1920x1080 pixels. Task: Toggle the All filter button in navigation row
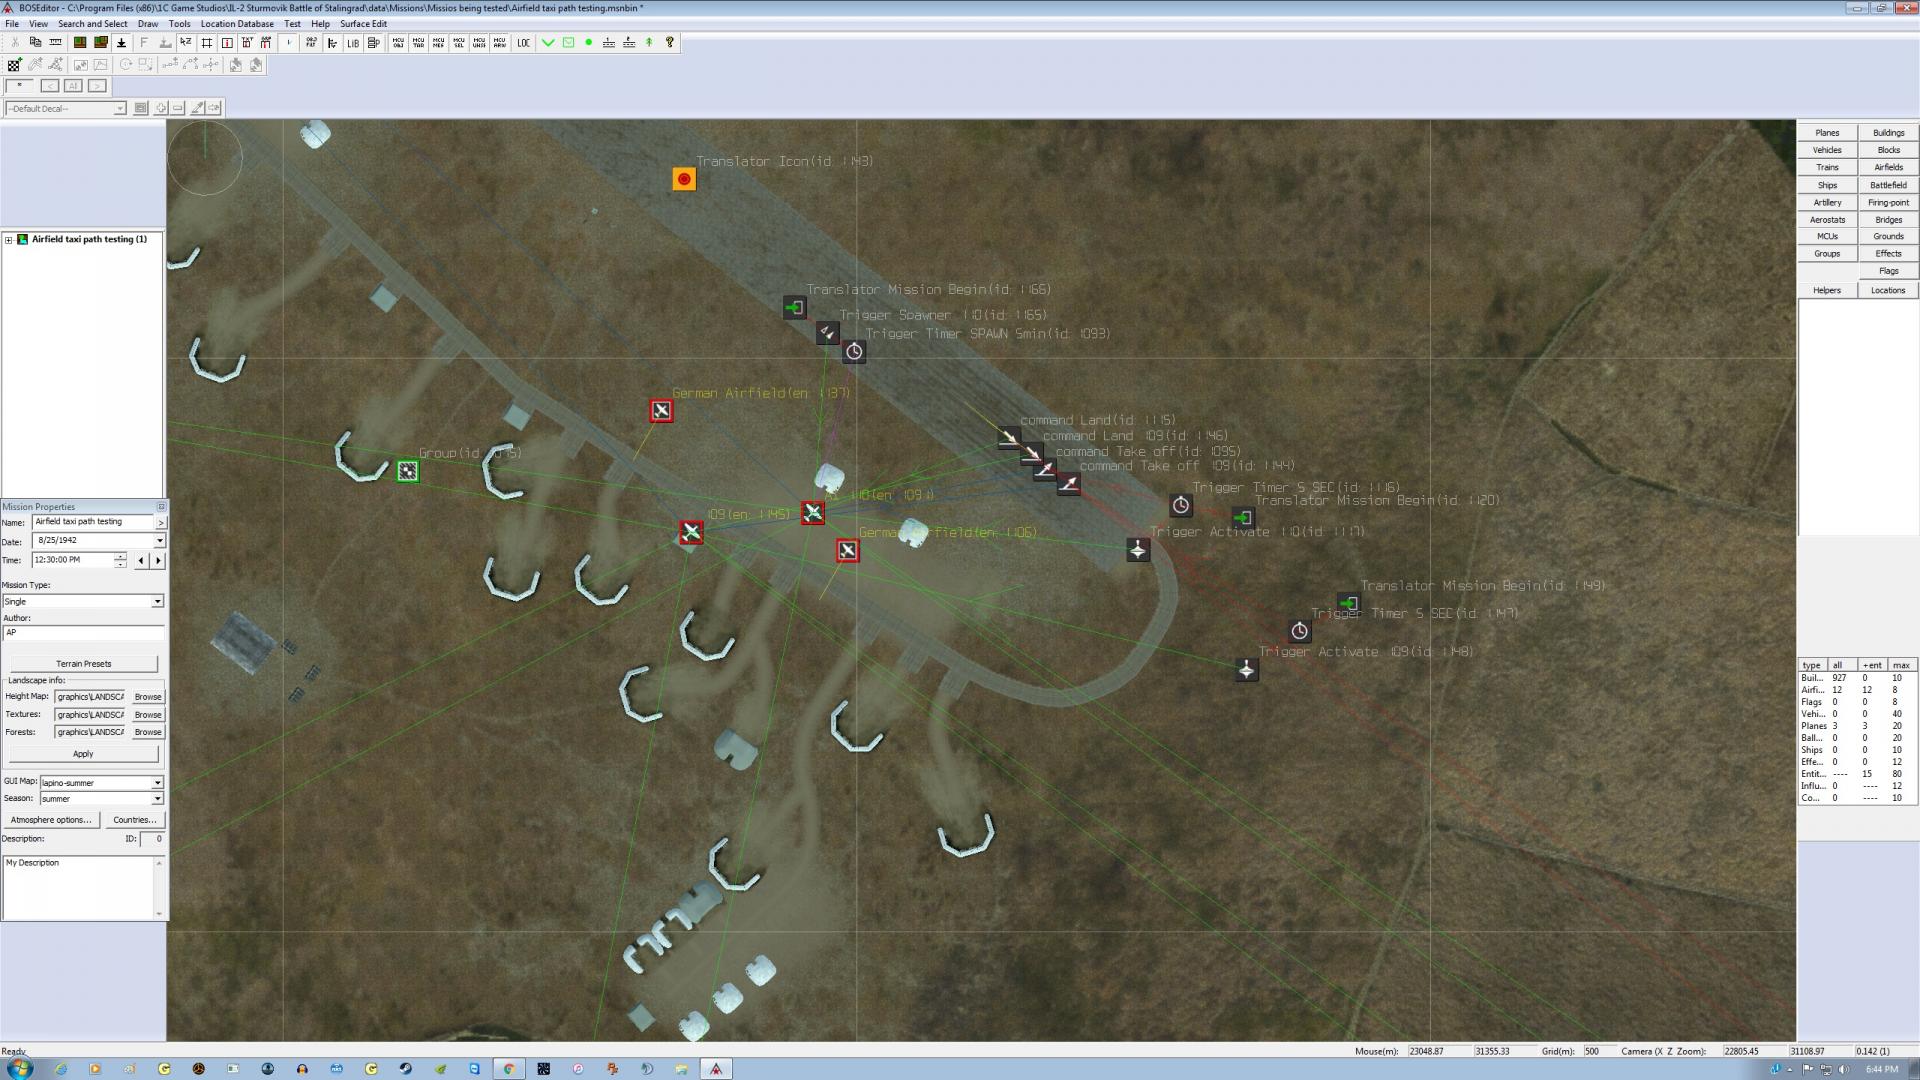pyautogui.click(x=73, y=86)
